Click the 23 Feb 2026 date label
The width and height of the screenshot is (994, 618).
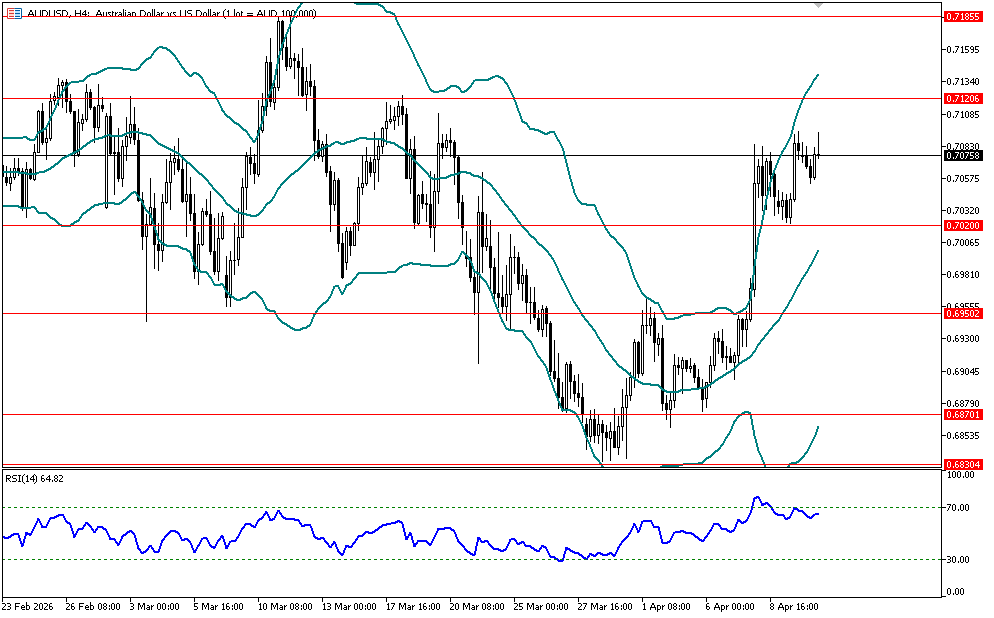(30, 606)
